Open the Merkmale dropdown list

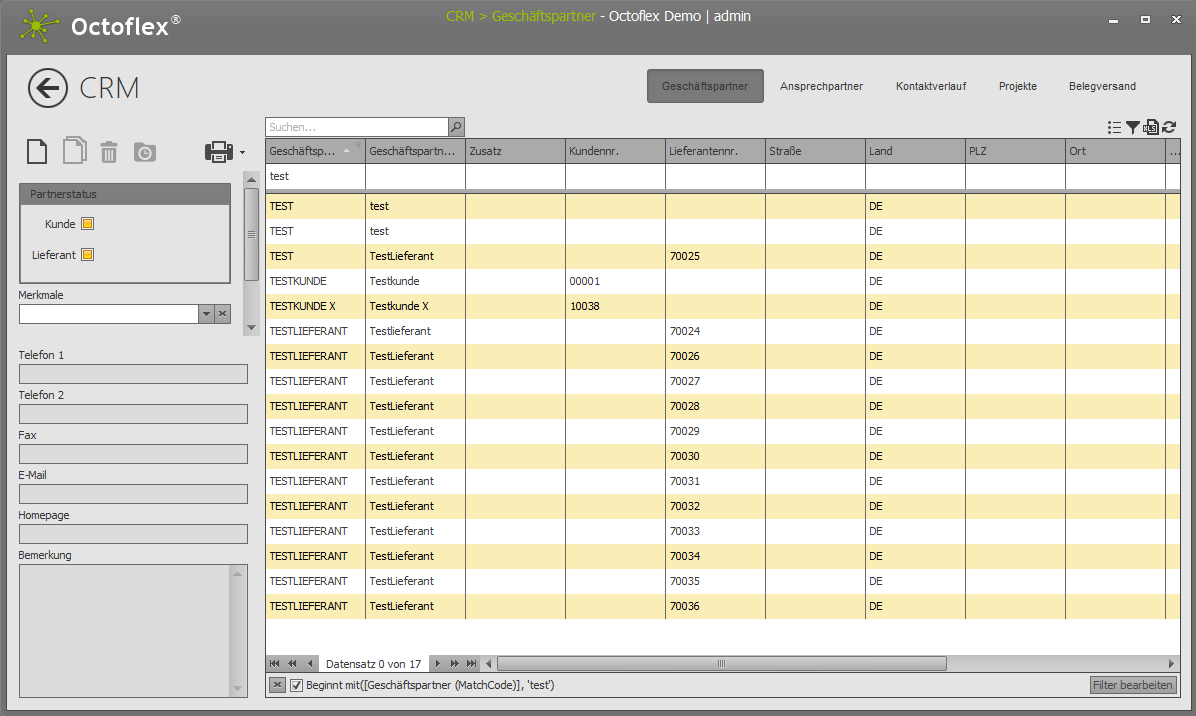coord(206,314)
